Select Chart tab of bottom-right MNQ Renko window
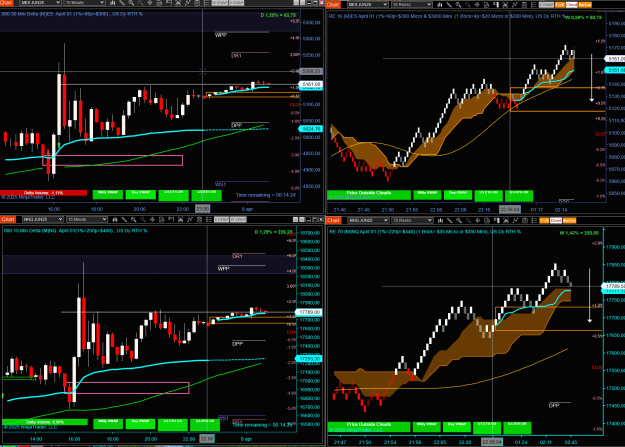 334,221
